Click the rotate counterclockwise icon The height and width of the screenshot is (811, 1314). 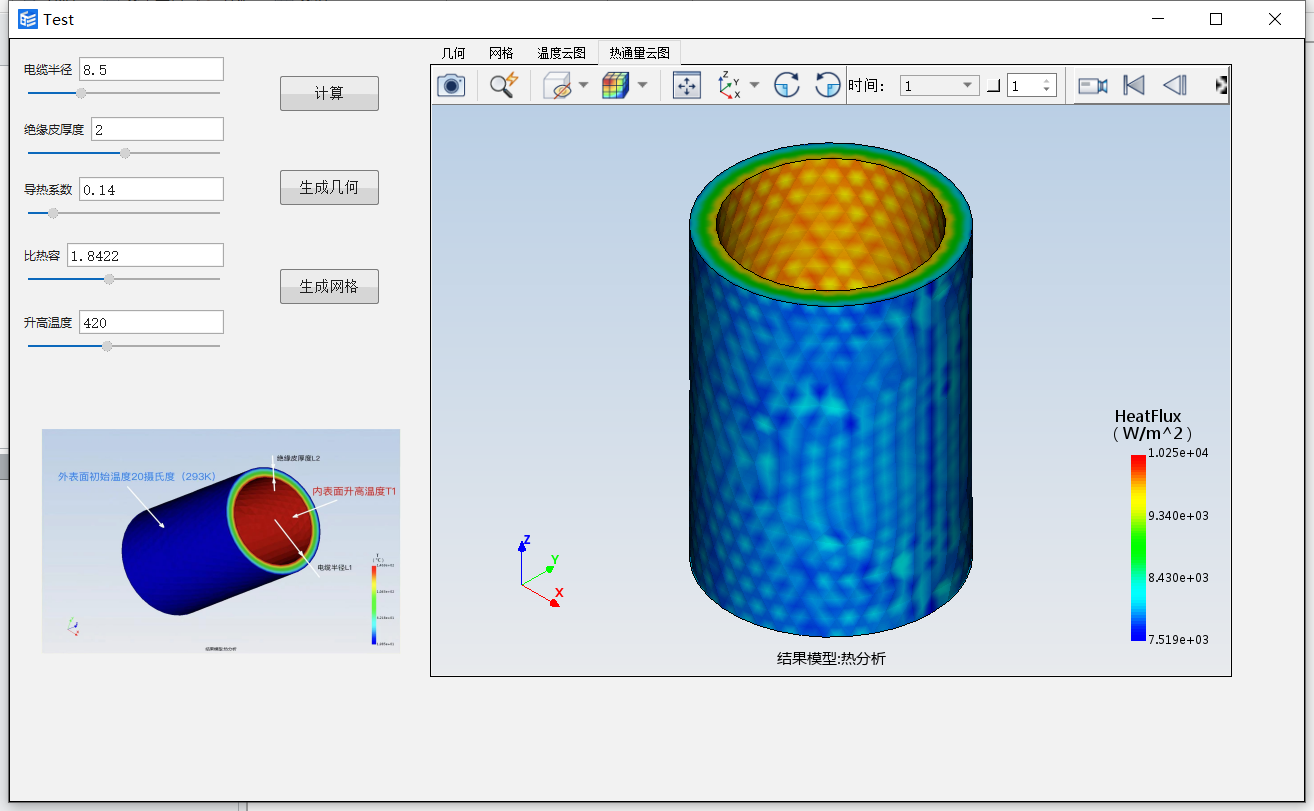click(827, 86)
